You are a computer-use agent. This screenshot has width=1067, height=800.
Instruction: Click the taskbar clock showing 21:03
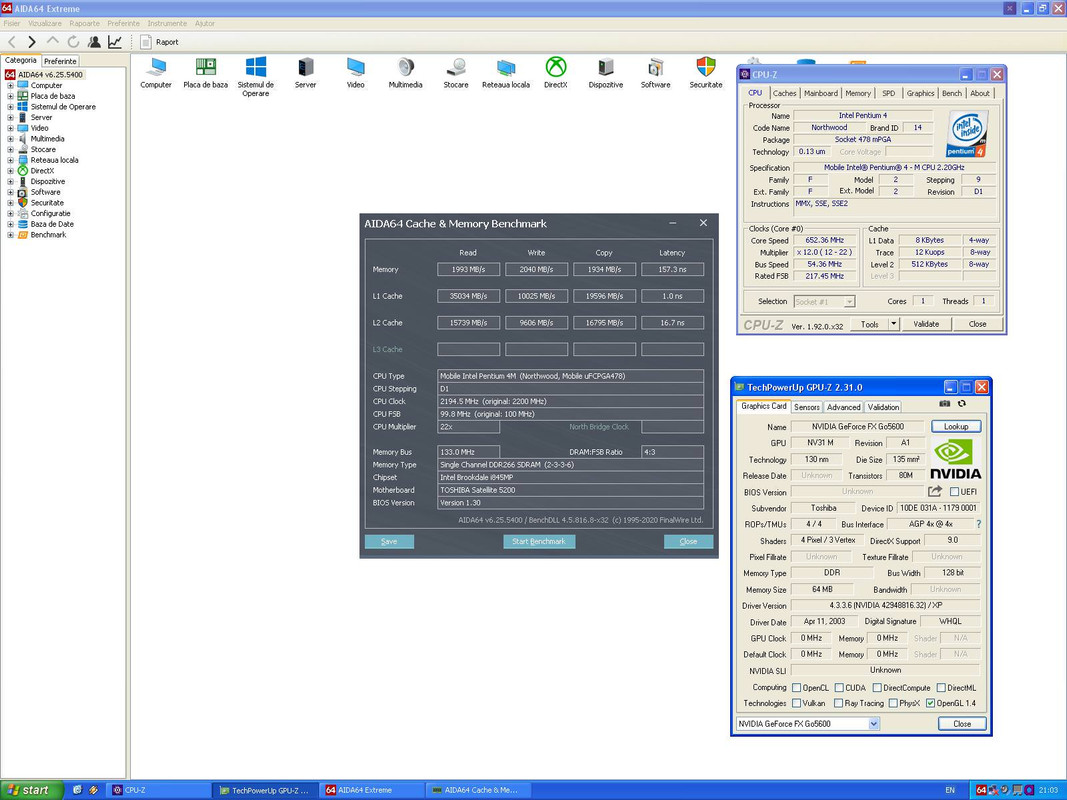[x=1048, y=790]
